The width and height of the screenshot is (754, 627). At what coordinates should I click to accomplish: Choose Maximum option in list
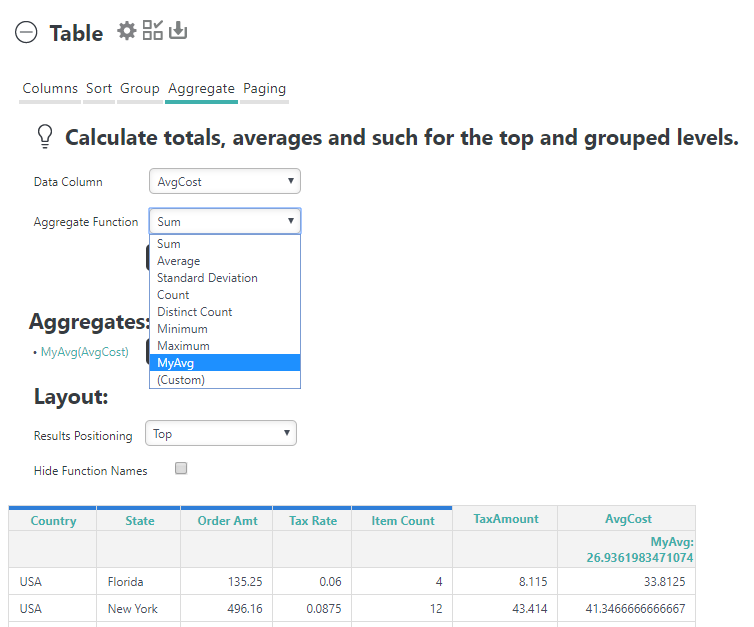[225, 346]
